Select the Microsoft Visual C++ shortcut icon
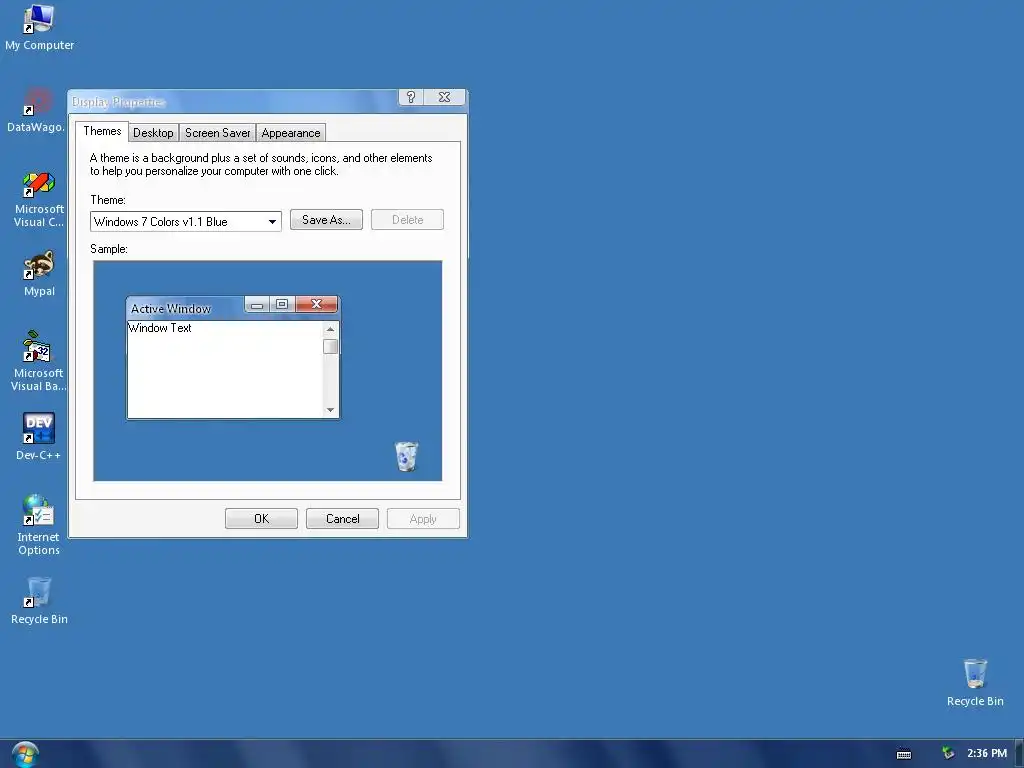This screenshot has height=768, width=1024. pyautogui.click(x=39, y=199)
